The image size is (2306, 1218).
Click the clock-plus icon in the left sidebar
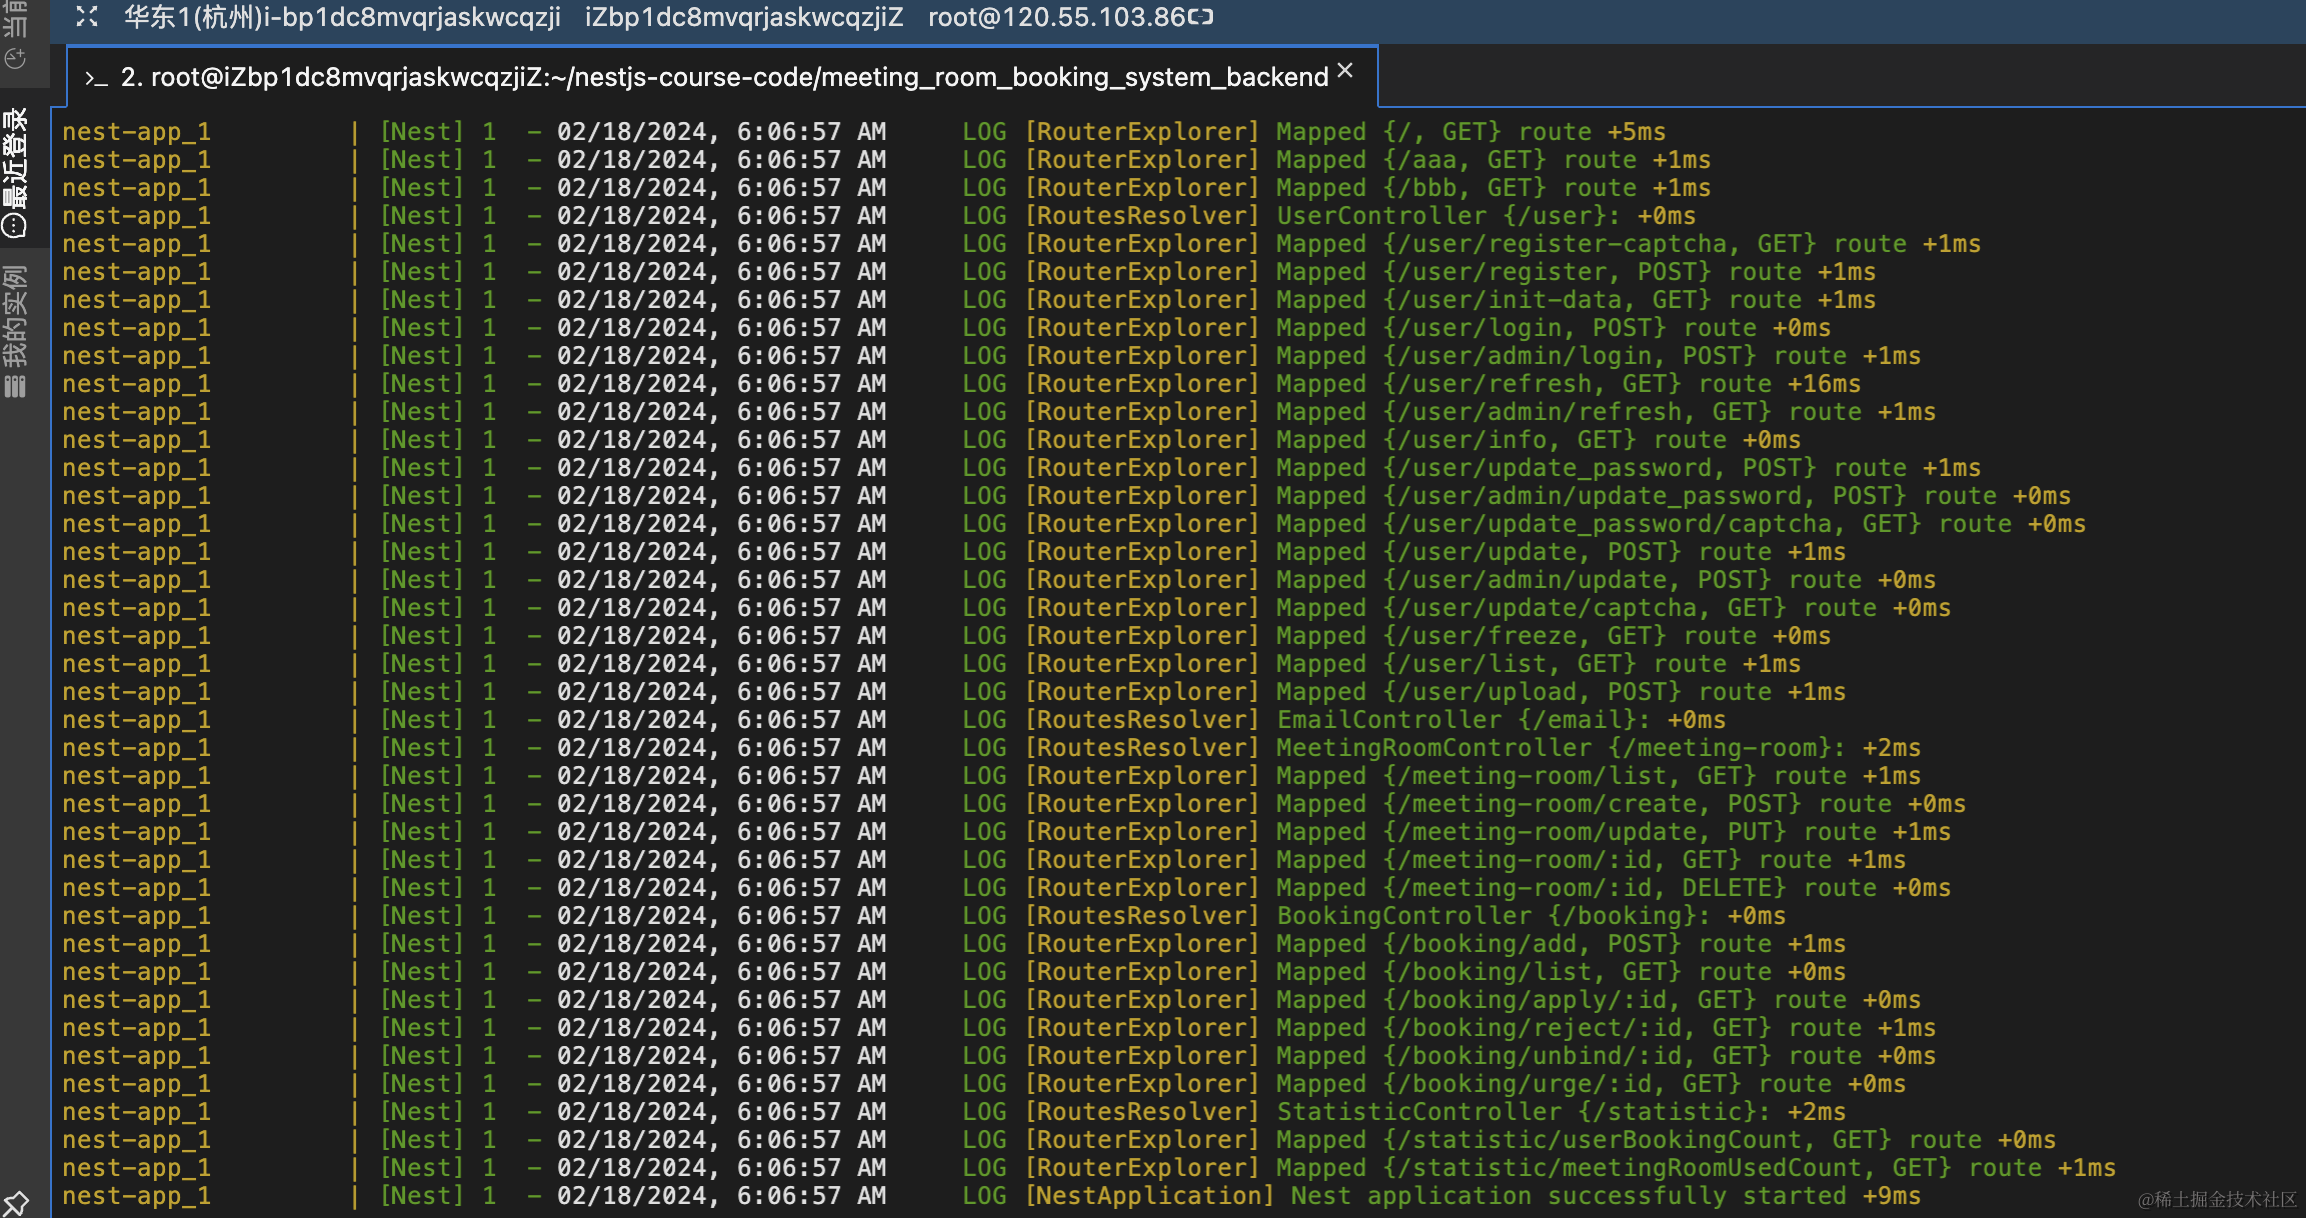(x=15, y=59)
